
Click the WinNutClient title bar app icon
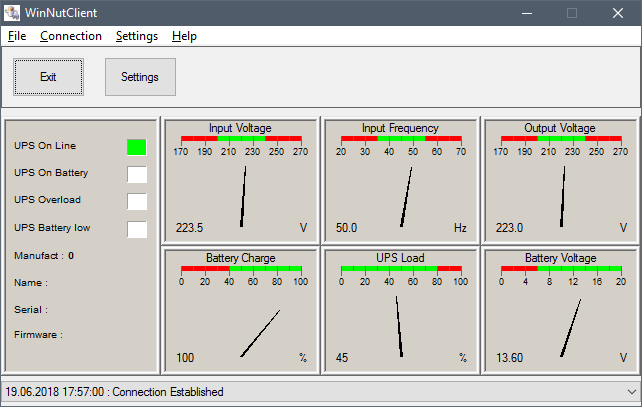[13, 13]
